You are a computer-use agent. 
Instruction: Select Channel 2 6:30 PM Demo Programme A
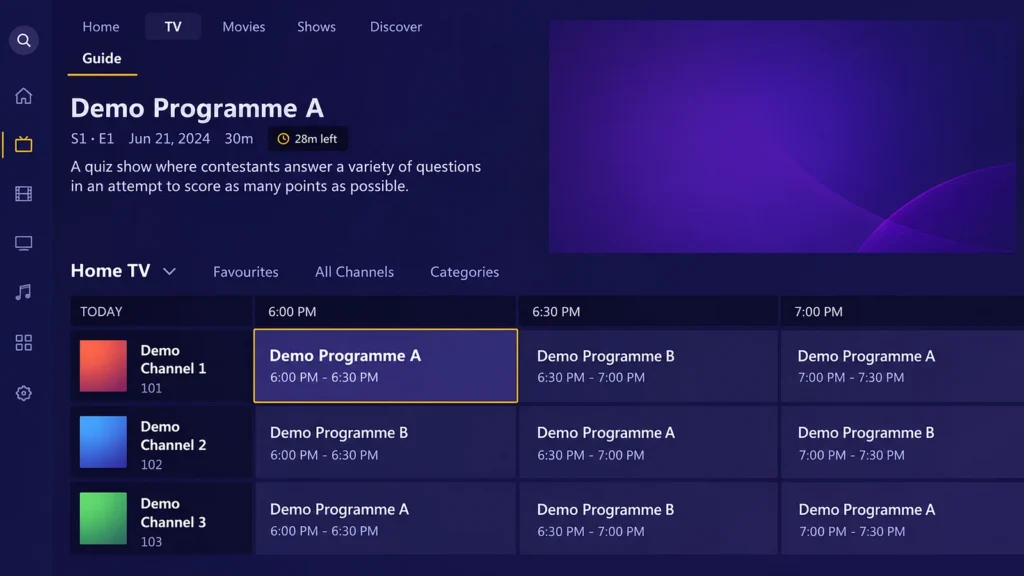pos(648,442)
